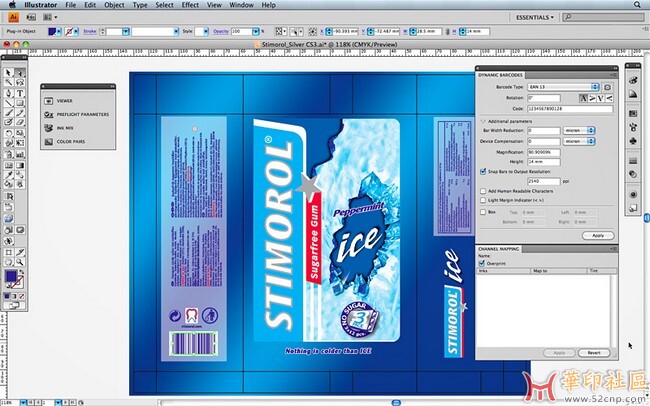Open Spotlight search in menu bar
This screenshot has height=406, width=650.
[637, 5]
